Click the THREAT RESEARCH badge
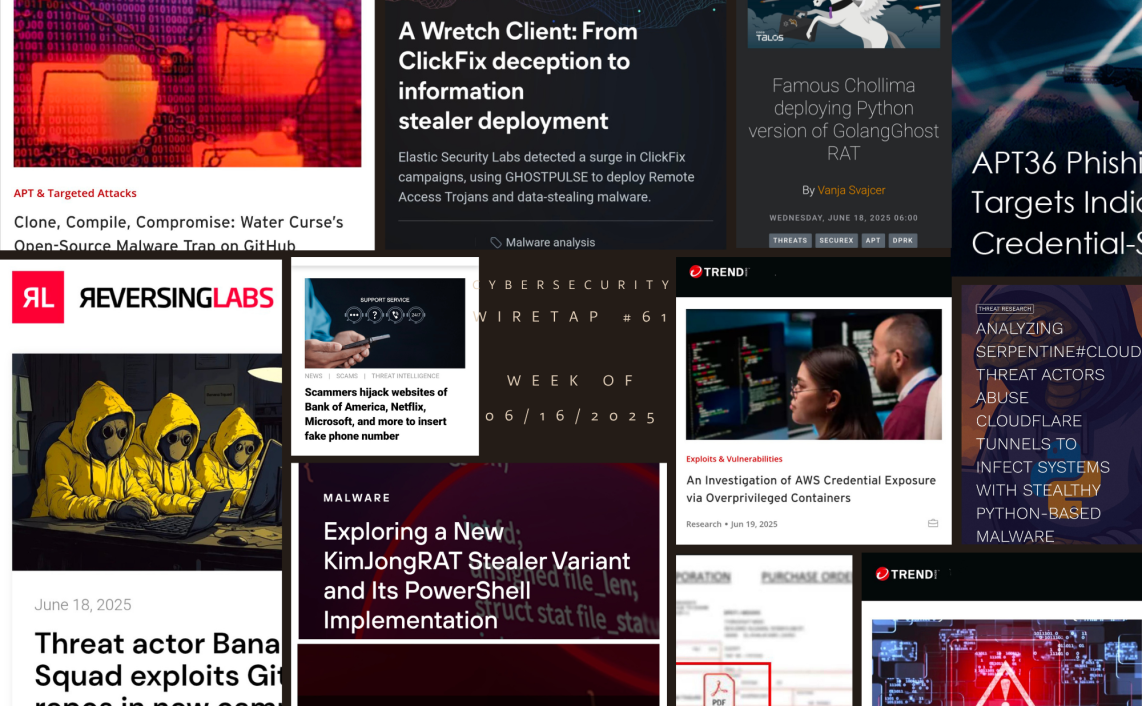The image size is (1142, 706). [x=1005, y=309]
